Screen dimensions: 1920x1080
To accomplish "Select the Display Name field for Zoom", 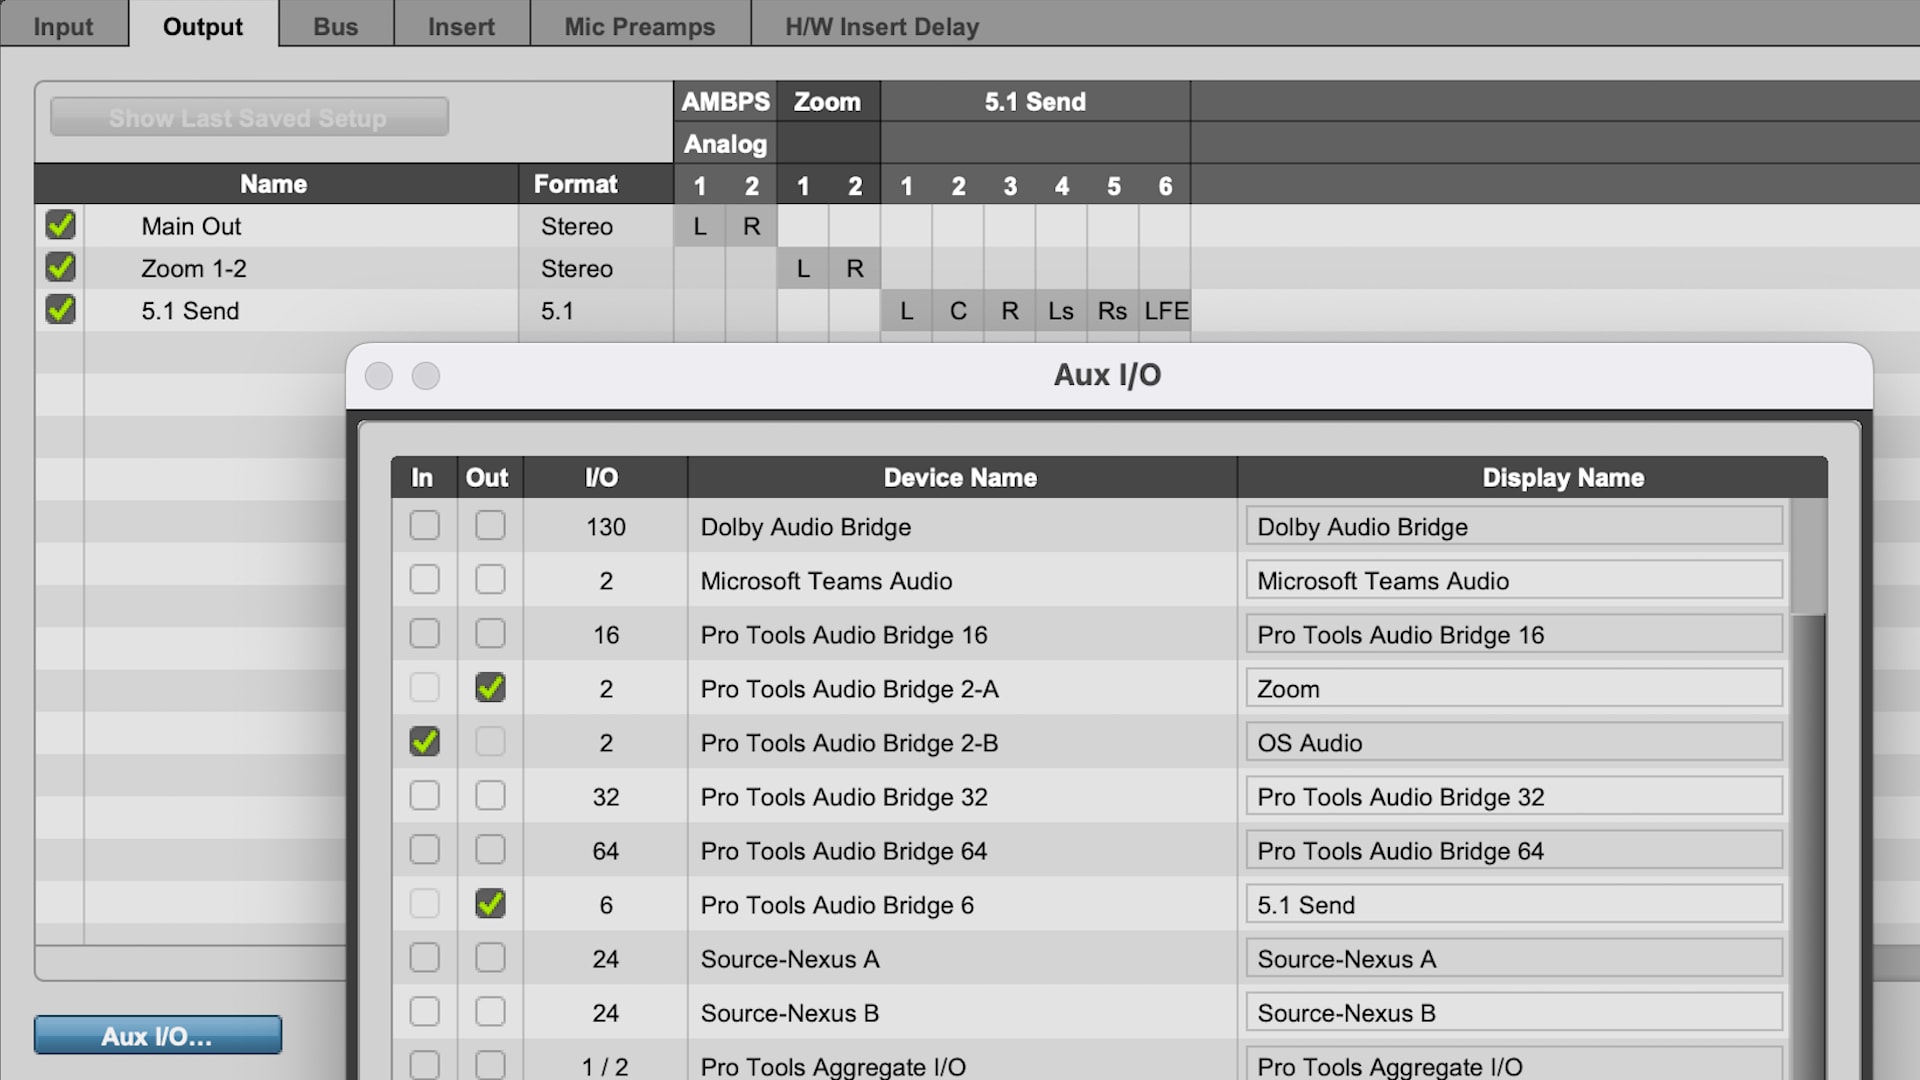I will tap(1514, 688).
